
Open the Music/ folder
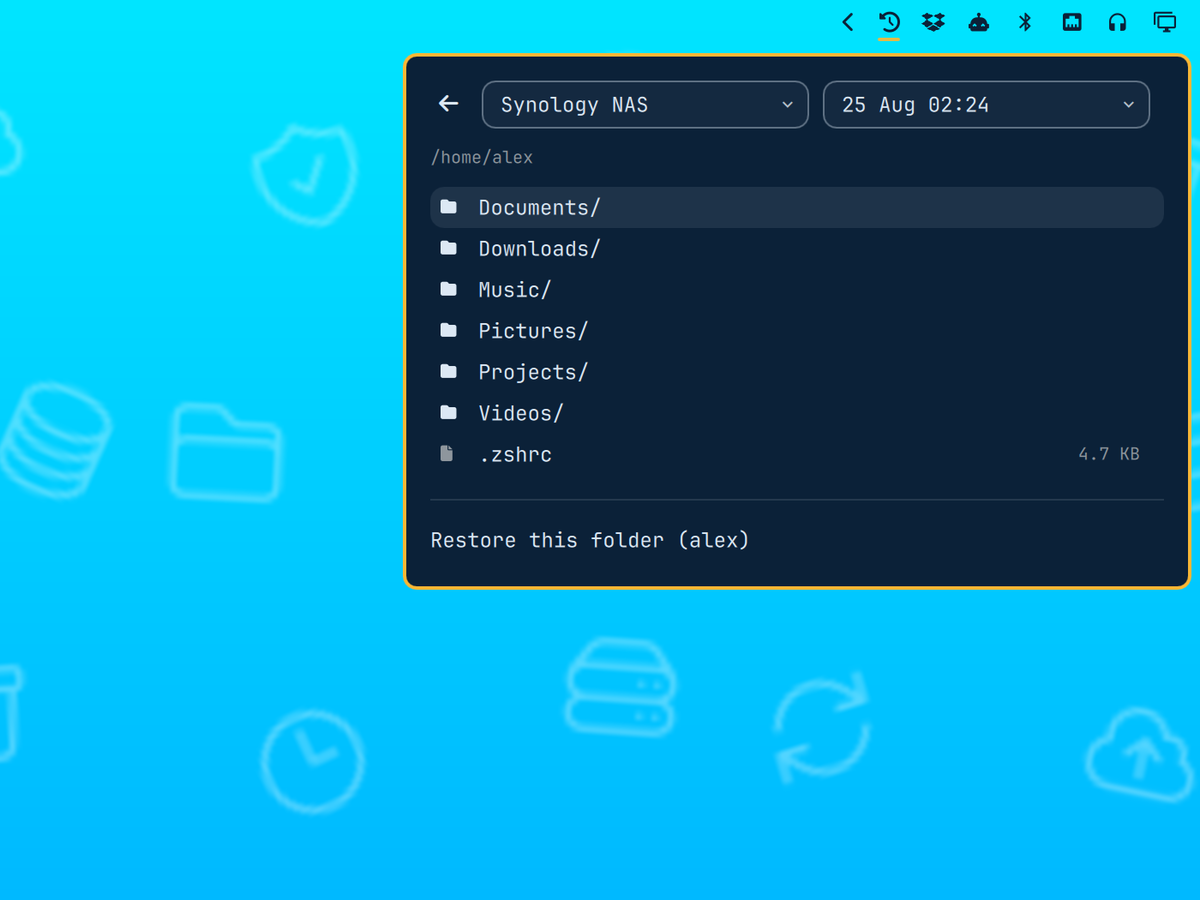pos(797,289)
